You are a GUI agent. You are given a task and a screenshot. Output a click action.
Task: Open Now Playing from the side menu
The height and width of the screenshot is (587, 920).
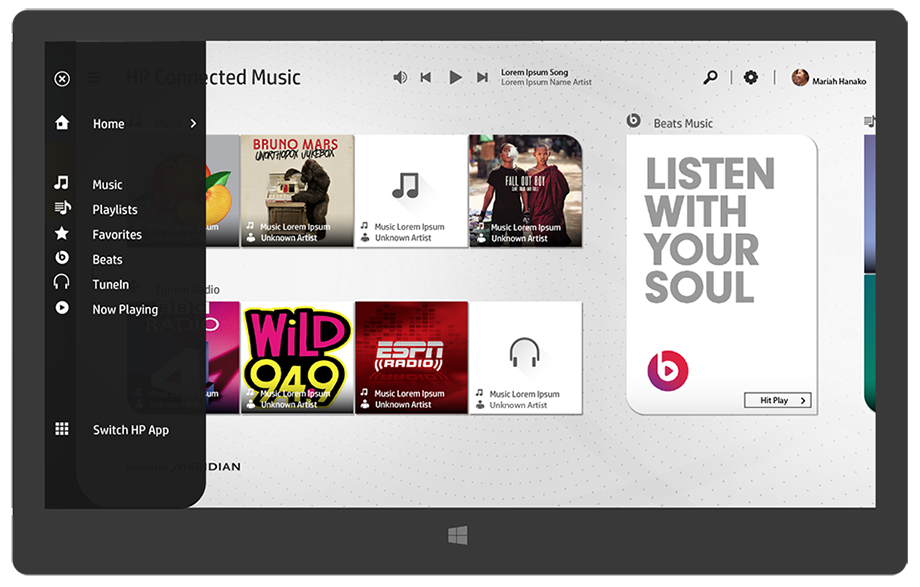125,310
